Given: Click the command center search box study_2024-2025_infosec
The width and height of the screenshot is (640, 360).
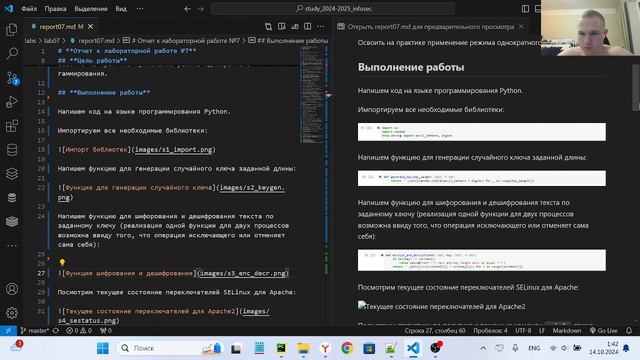Looking at the screenshot, I should tap(333, 9).
